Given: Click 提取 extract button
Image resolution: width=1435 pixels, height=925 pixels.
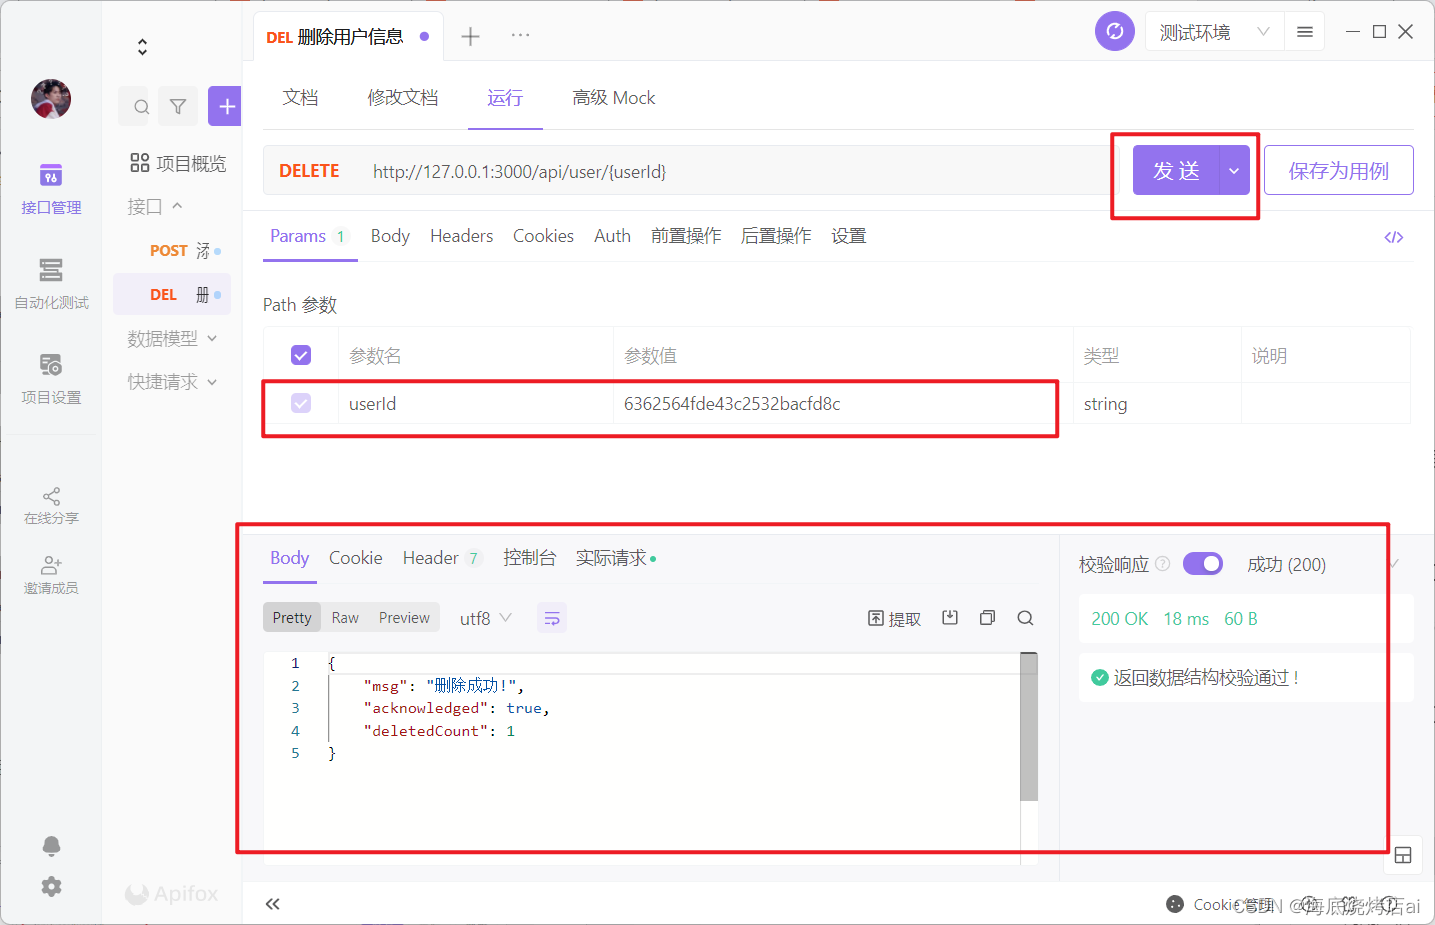Looking at the screenshot, I should coord(894,619).
